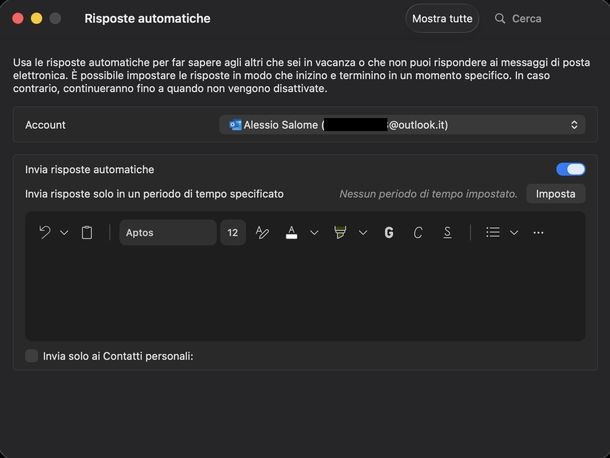
Task: Toggle underline (S) formatting
Action: [x=447, y=233]
